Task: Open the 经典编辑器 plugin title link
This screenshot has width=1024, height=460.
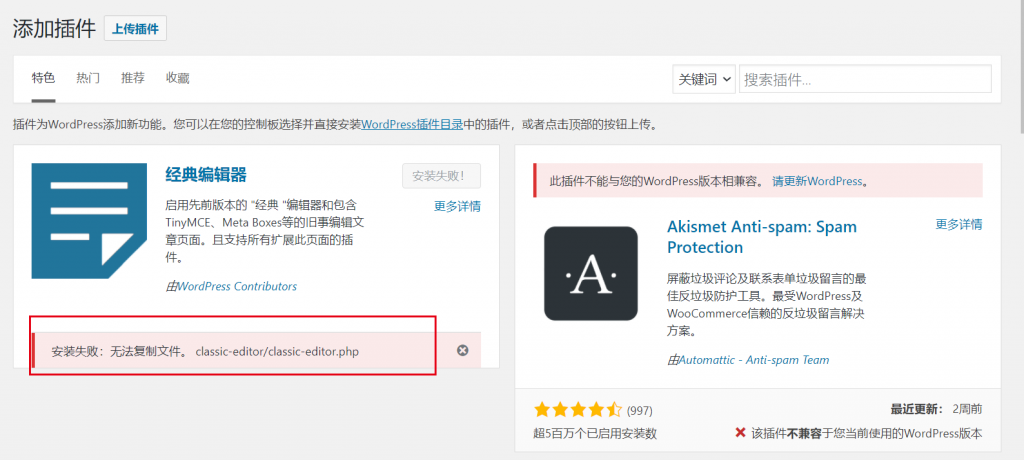Action: [206, 174]
